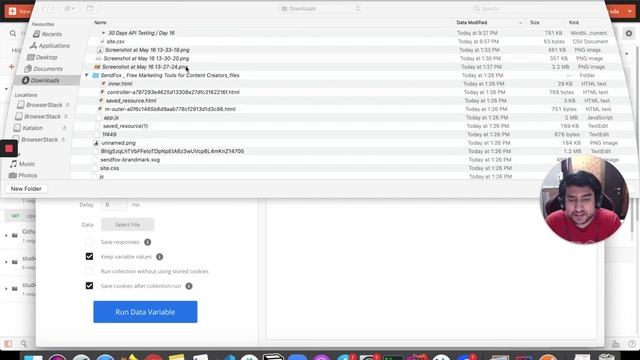640x360 pixels.
Task: Open the Upgrade dropdown arrow at top right
Action: click(630, 11)
